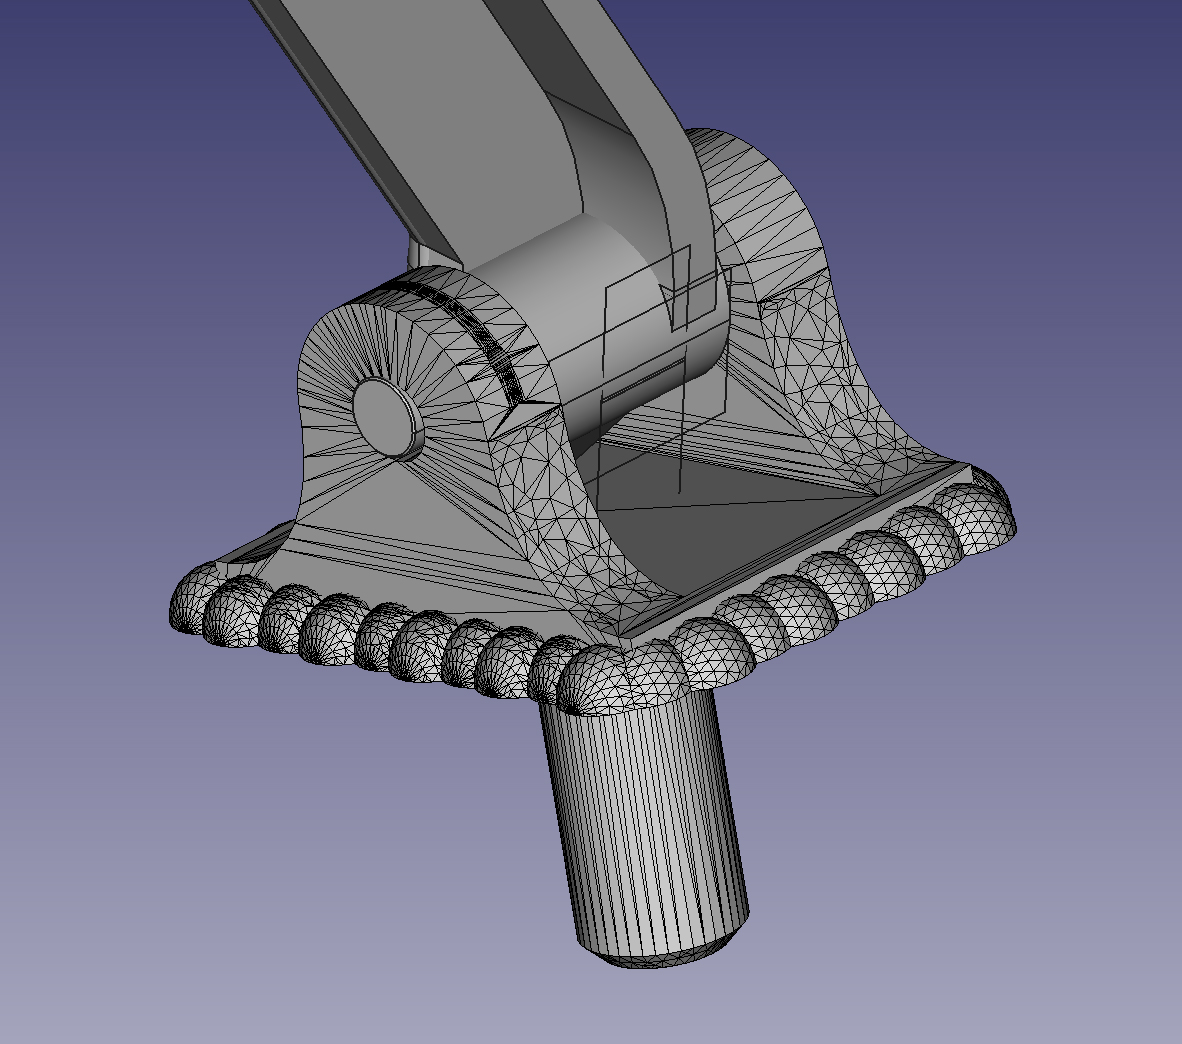Select the ribbed cylindrical post under the base
This screenshot has height=1044, width=1182.
click(x=647, y=827)
